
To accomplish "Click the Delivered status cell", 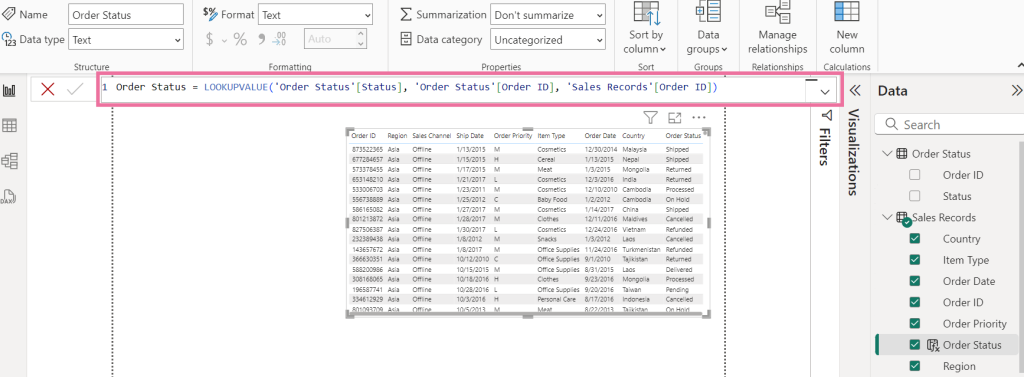I will 678,269.
